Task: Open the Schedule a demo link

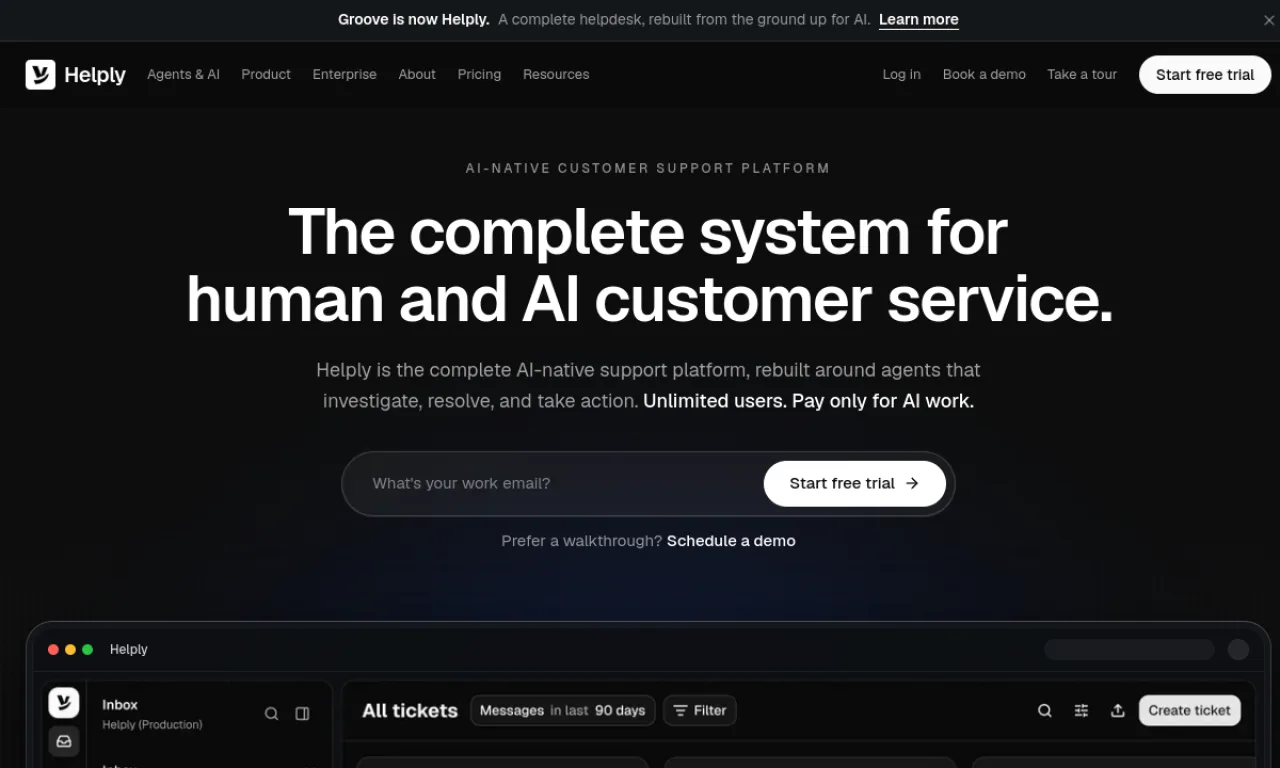Action: [x=731, y=541]
